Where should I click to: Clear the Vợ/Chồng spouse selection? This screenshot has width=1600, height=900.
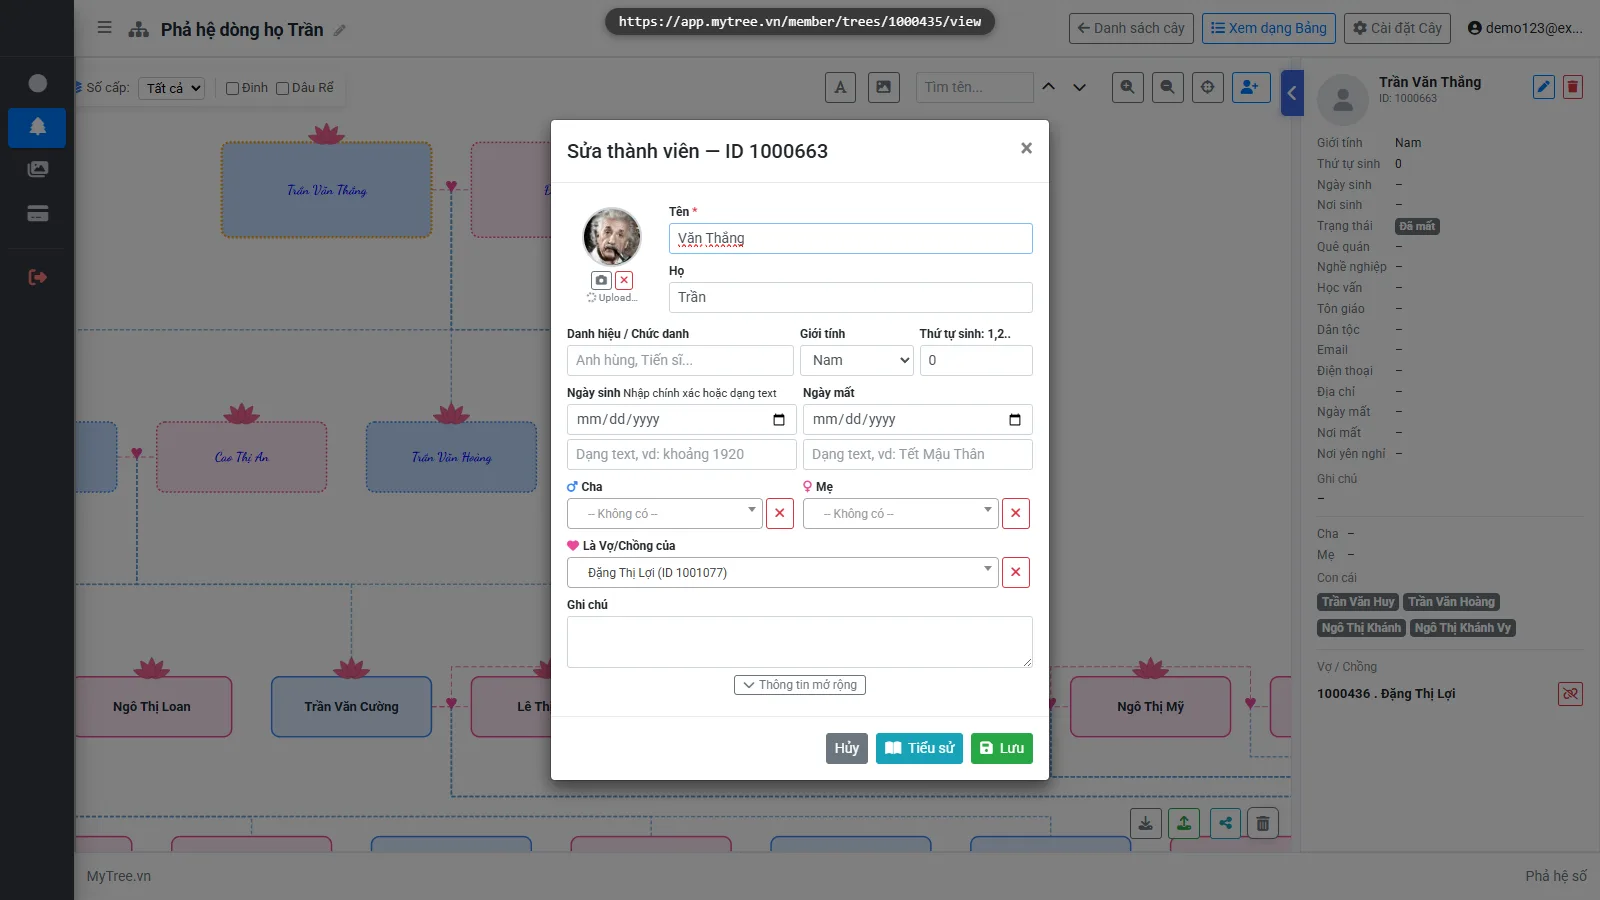[x=1016, y=572]
